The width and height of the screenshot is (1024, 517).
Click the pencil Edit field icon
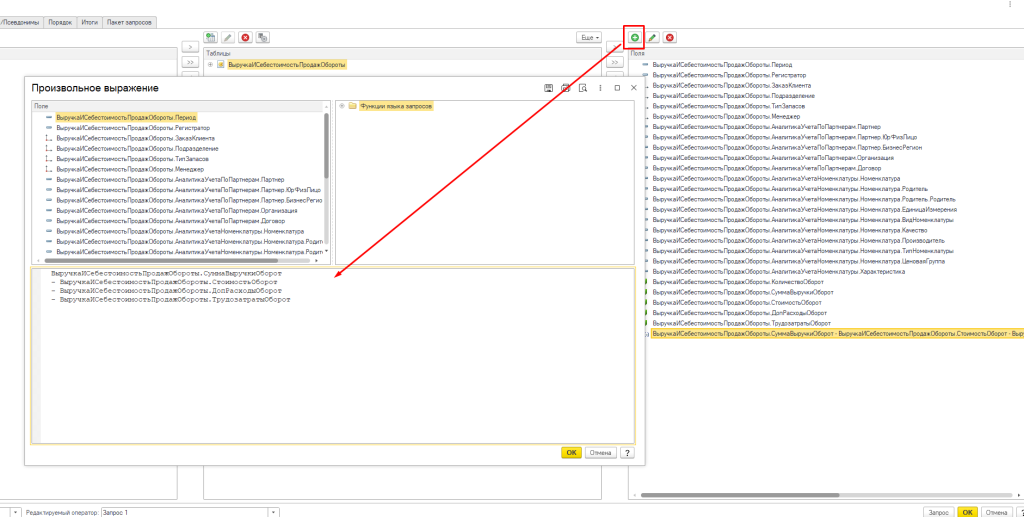point(652,37)
